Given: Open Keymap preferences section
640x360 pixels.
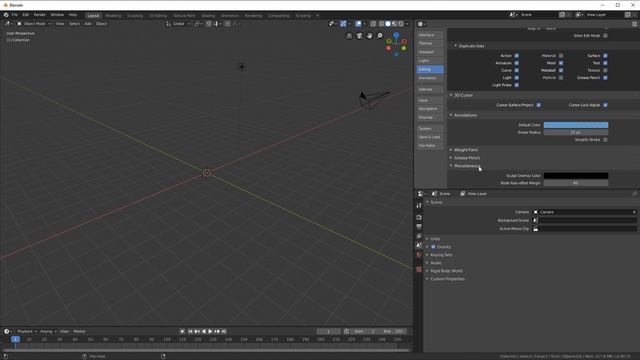Looking at the screenshot, I should (x=430, y=117).
